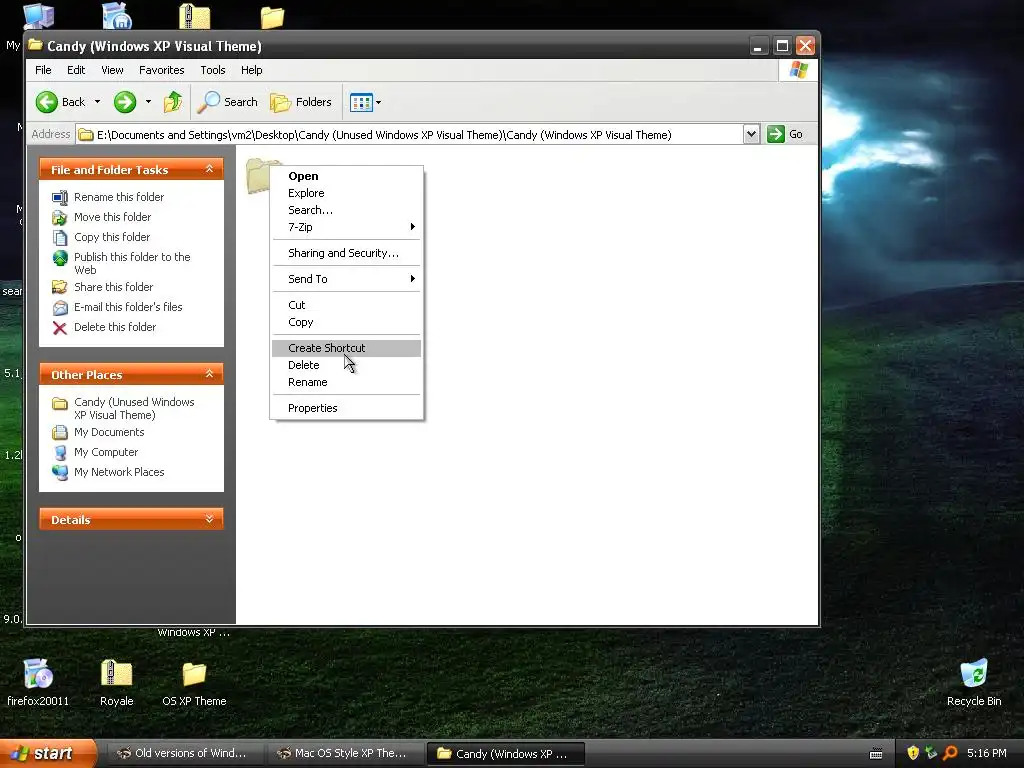Image resolution: width=1024 pixels, height=768 pixels.
Task: Click Candy (Windows XP ... taskbar button
Action: coord(505,754)
